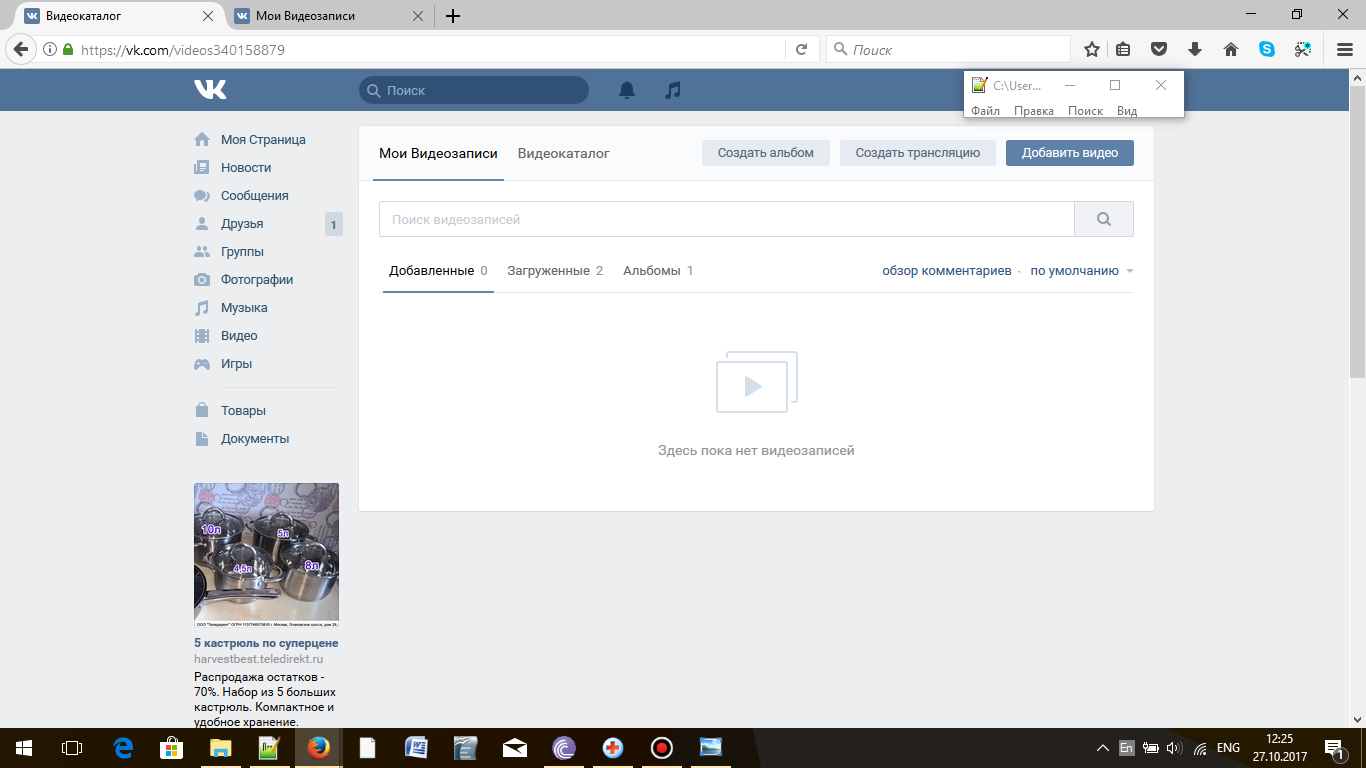Image resolution: width=1366 pixels, height=768 pixels.
Task: Reload the page with refresh icon
Action: (x=801, y=49)
